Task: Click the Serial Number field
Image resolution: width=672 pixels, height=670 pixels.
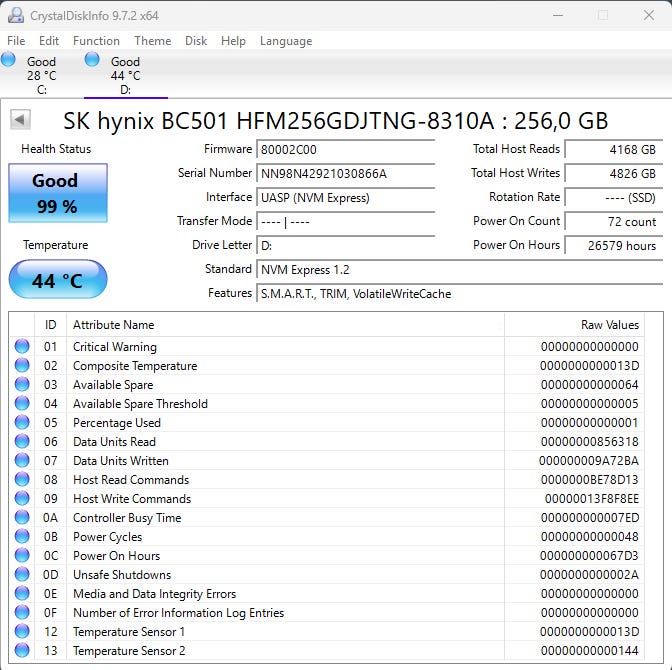Action: [x=346, y=173]
